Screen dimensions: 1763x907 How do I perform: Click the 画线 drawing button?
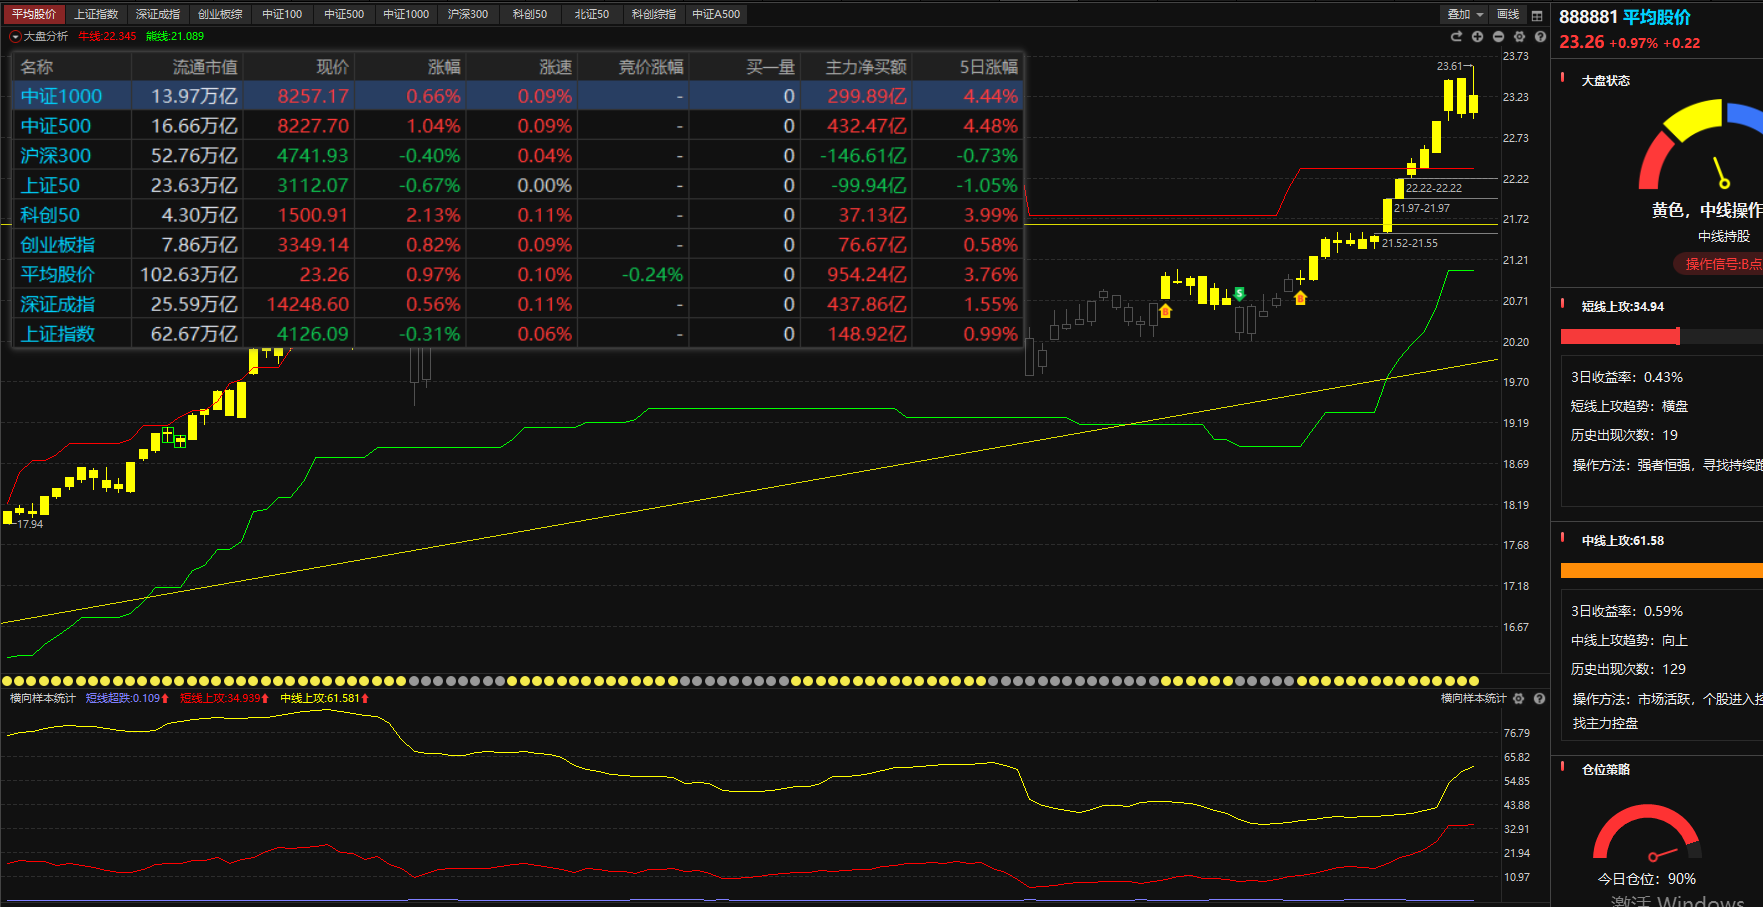pyautogui.click(x=1508, y=15)
